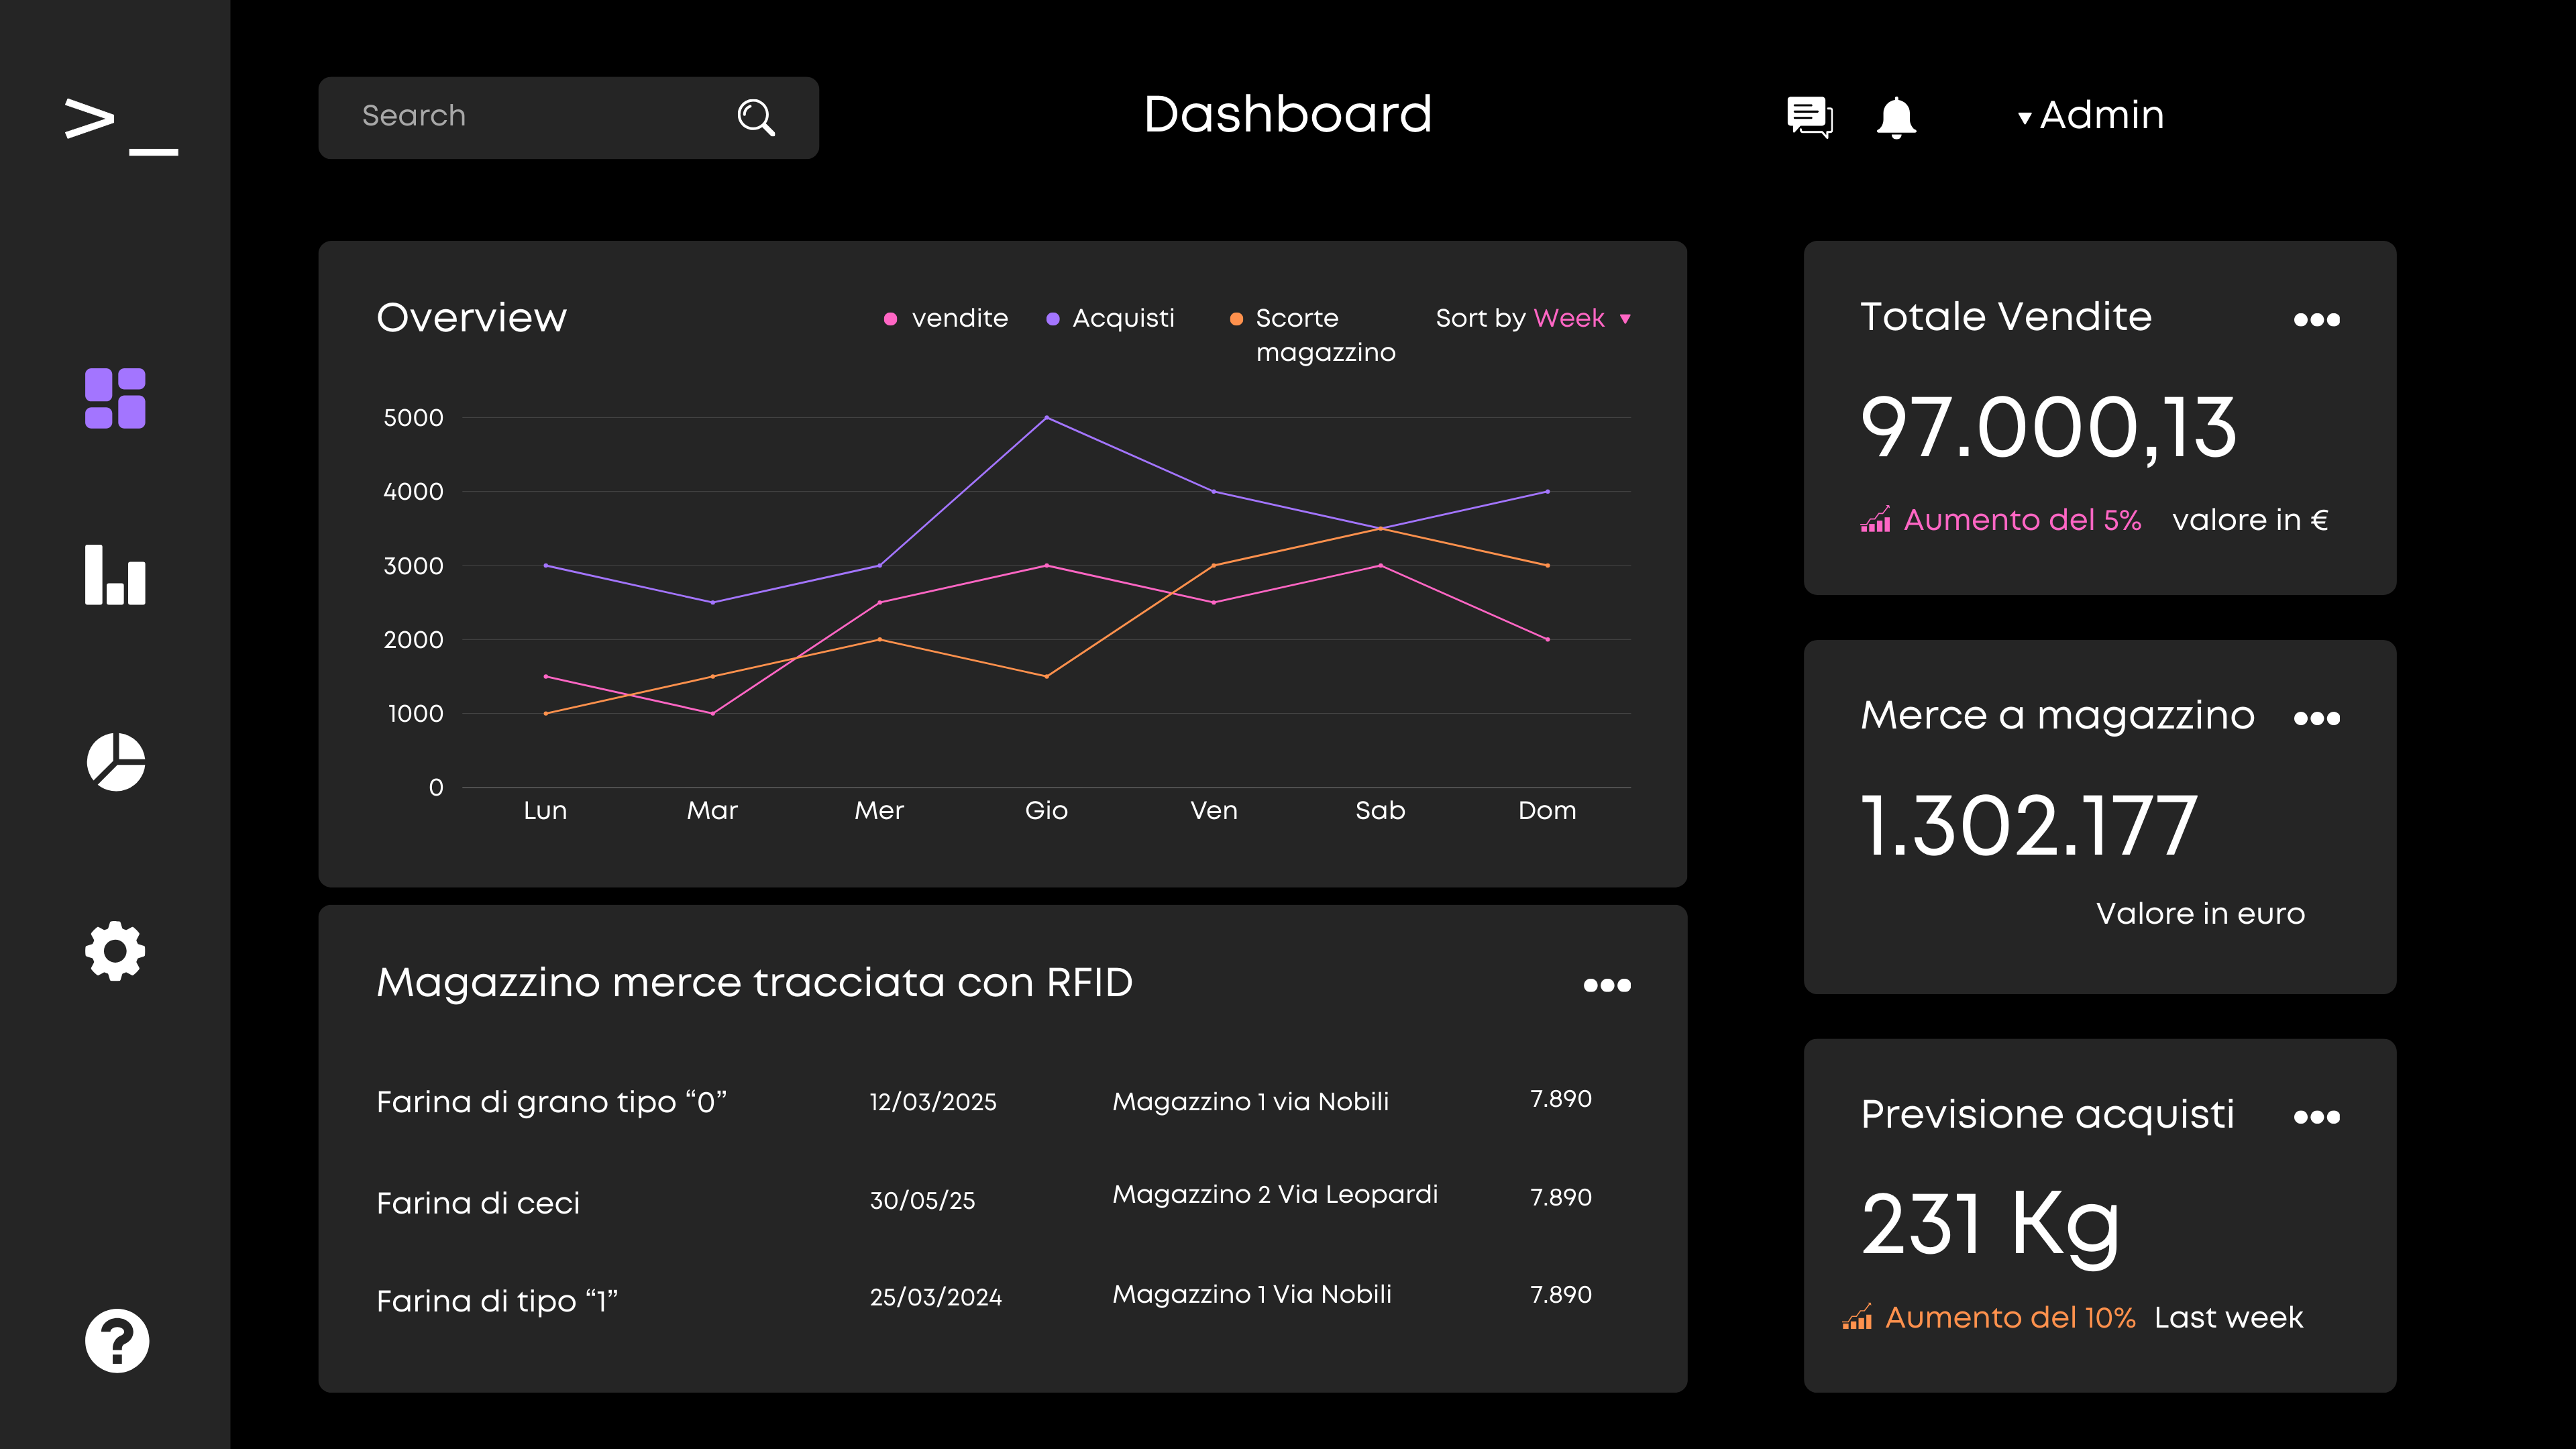
Task: Click the help question mark icon
Action: click(x=117, y=1340)
